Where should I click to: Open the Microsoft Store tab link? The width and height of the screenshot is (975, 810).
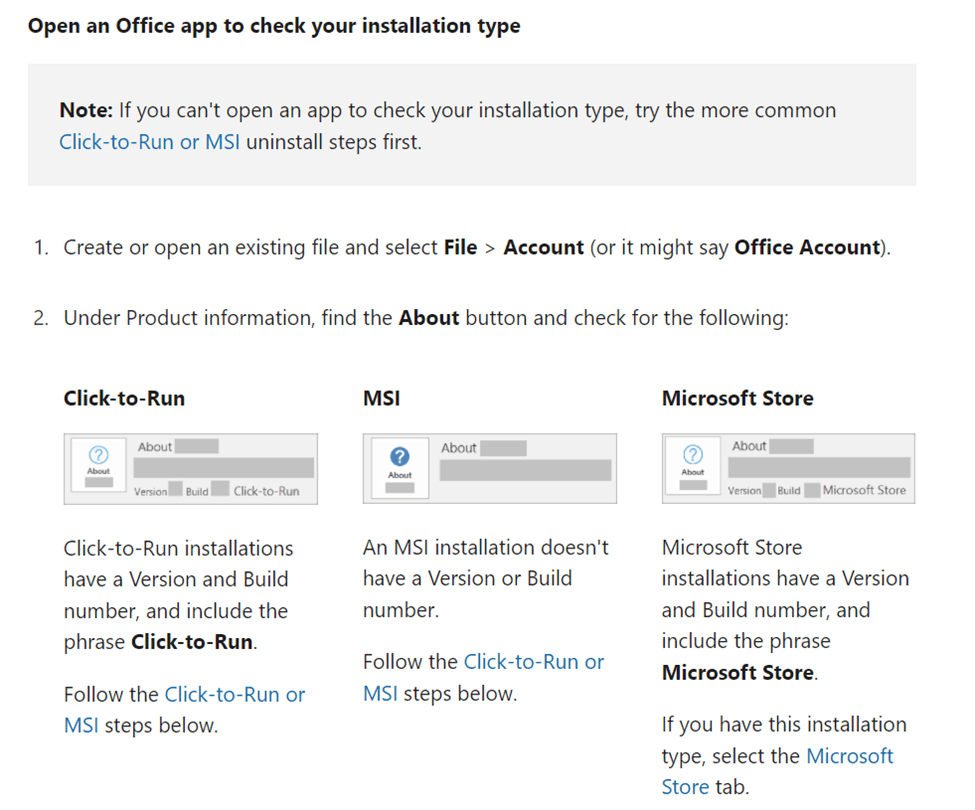[x=849, y=756]
